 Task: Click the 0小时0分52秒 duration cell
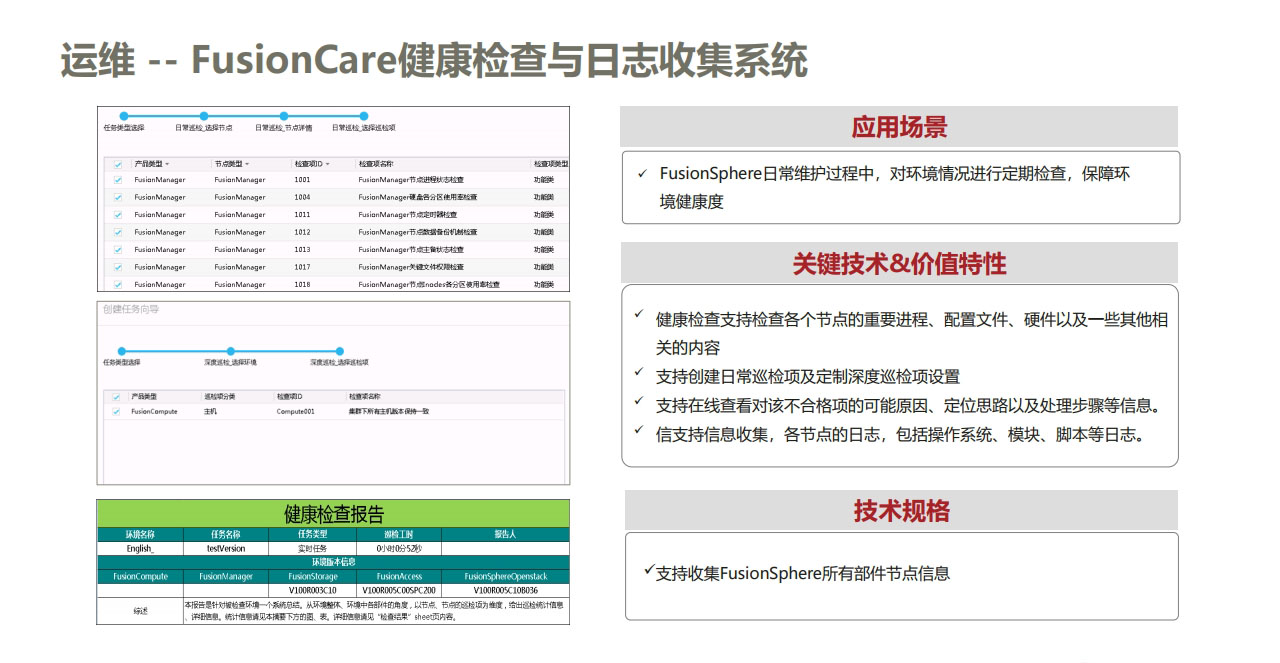click(x=398, y=548)
